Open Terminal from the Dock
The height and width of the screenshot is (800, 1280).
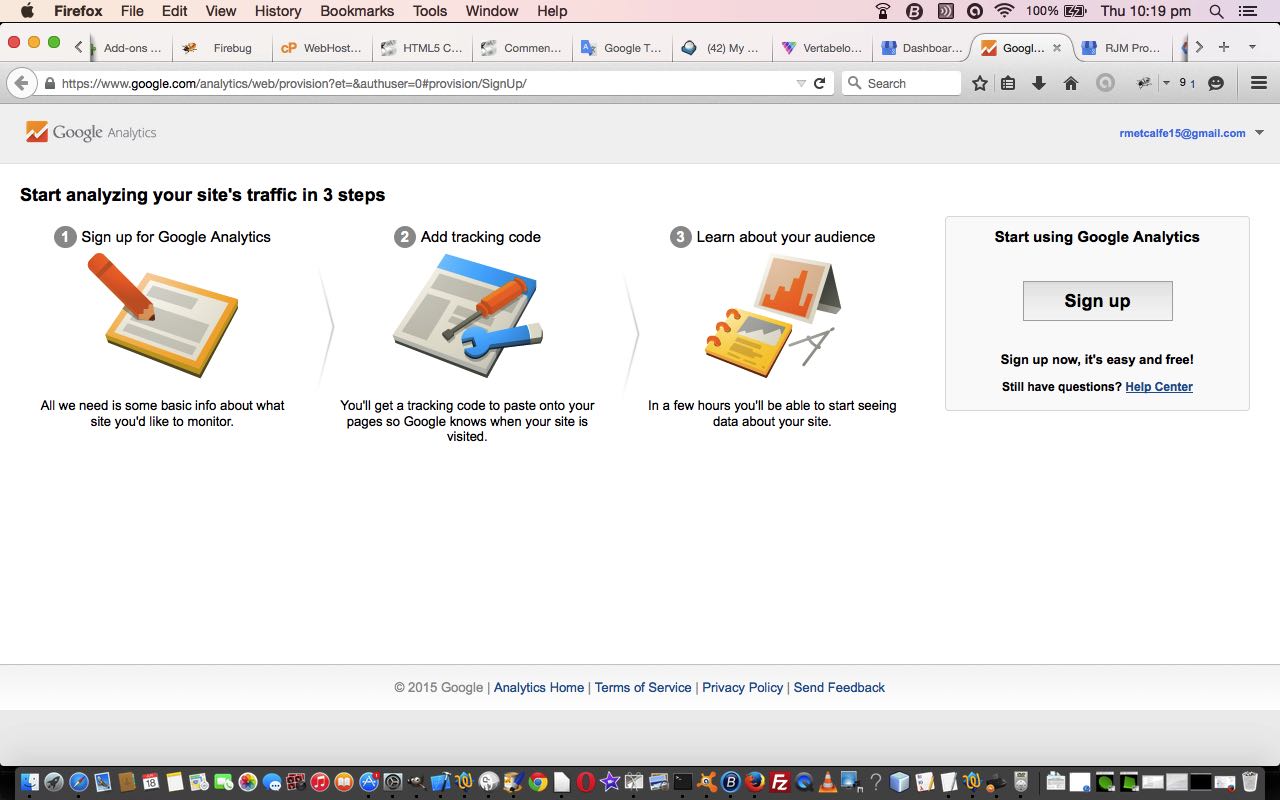pos(683,782)
